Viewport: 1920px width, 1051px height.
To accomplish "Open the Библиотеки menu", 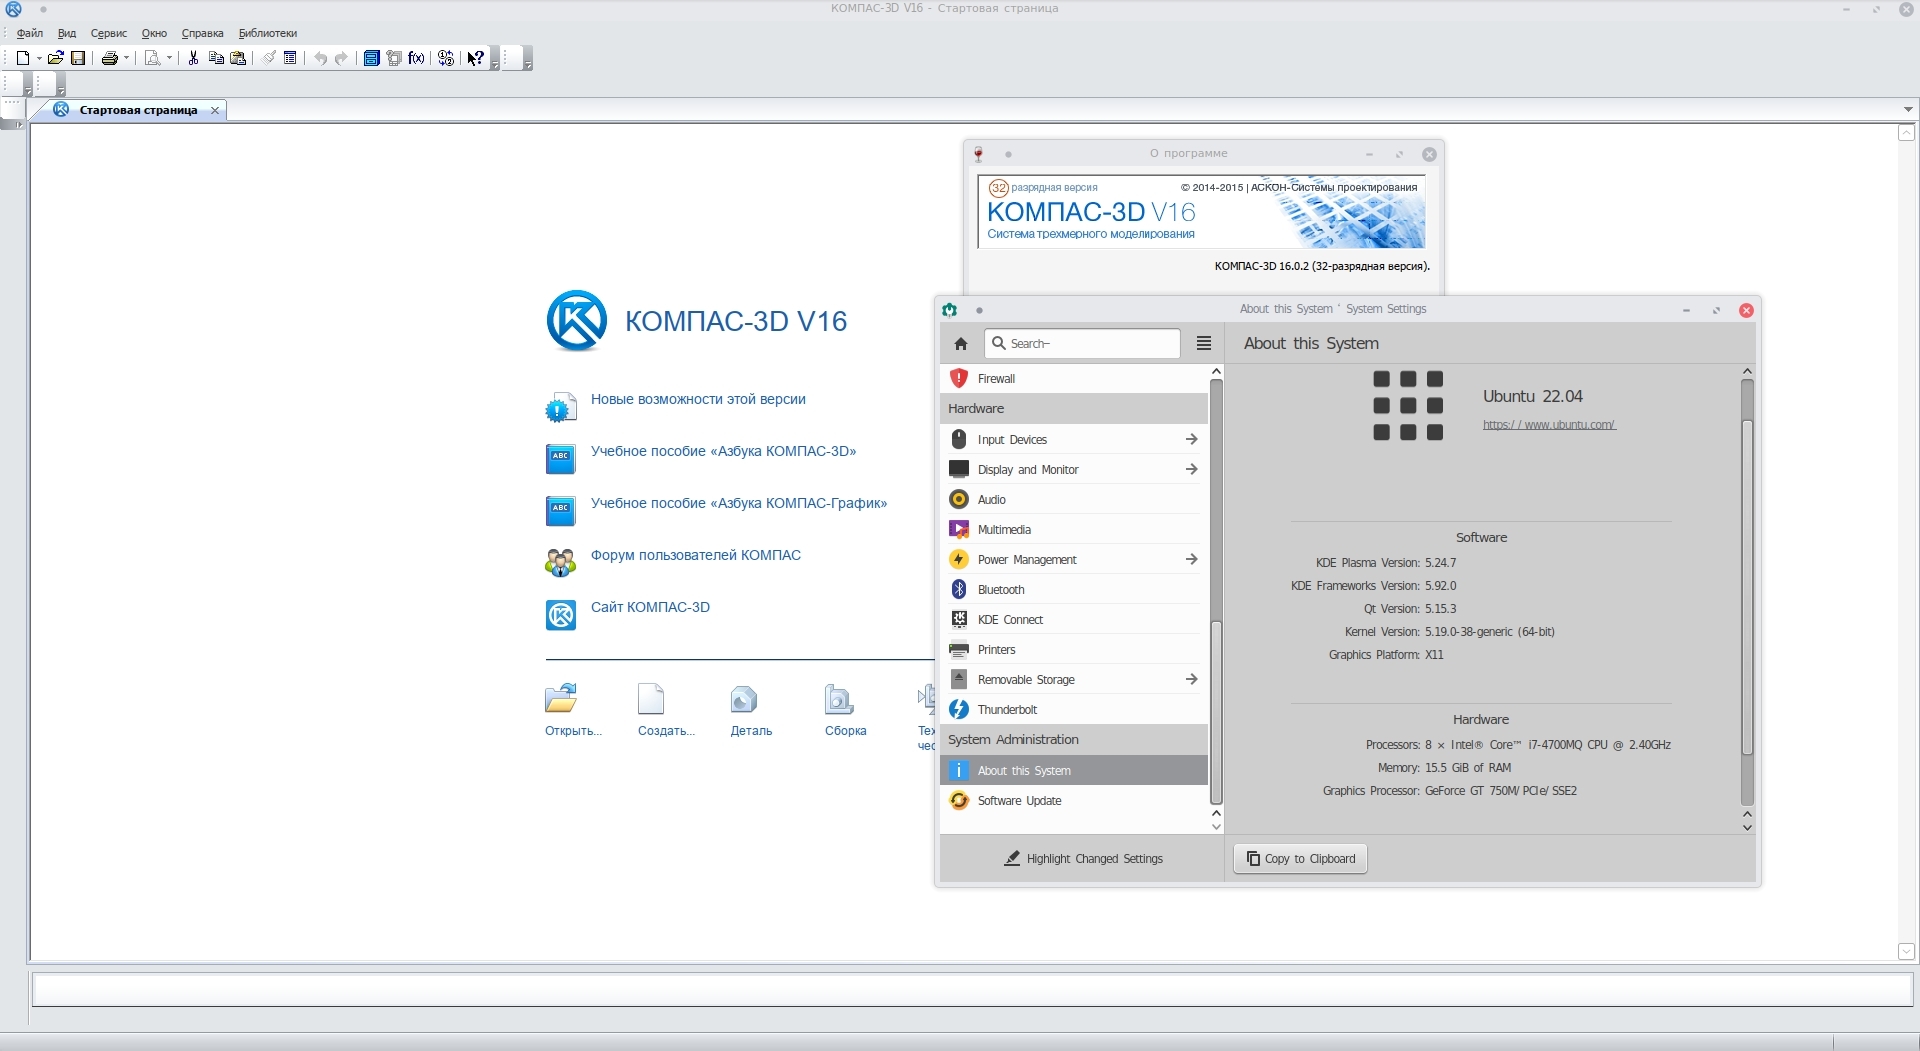I will coord(268,33).
